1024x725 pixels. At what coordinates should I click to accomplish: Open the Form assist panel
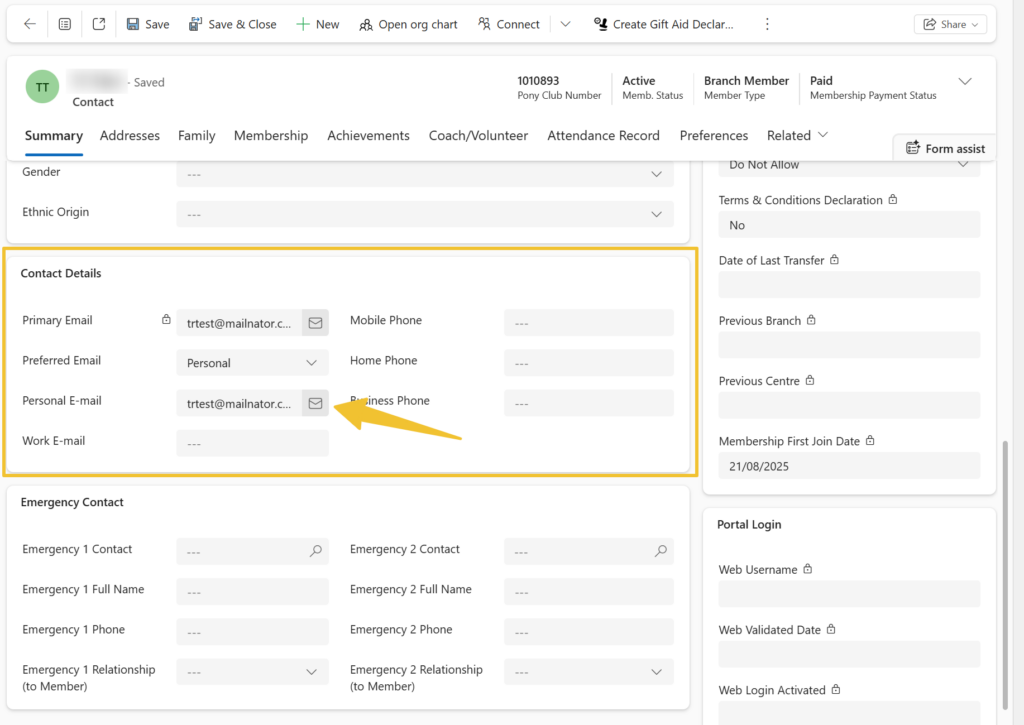pos(945,148)
